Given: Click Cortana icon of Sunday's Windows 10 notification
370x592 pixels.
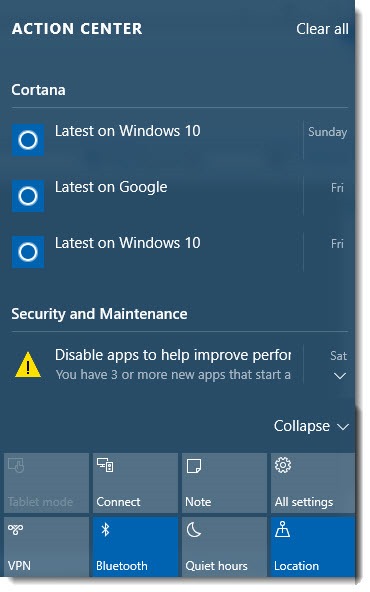Looking at the screenshot, I should (x=28, y=140).
